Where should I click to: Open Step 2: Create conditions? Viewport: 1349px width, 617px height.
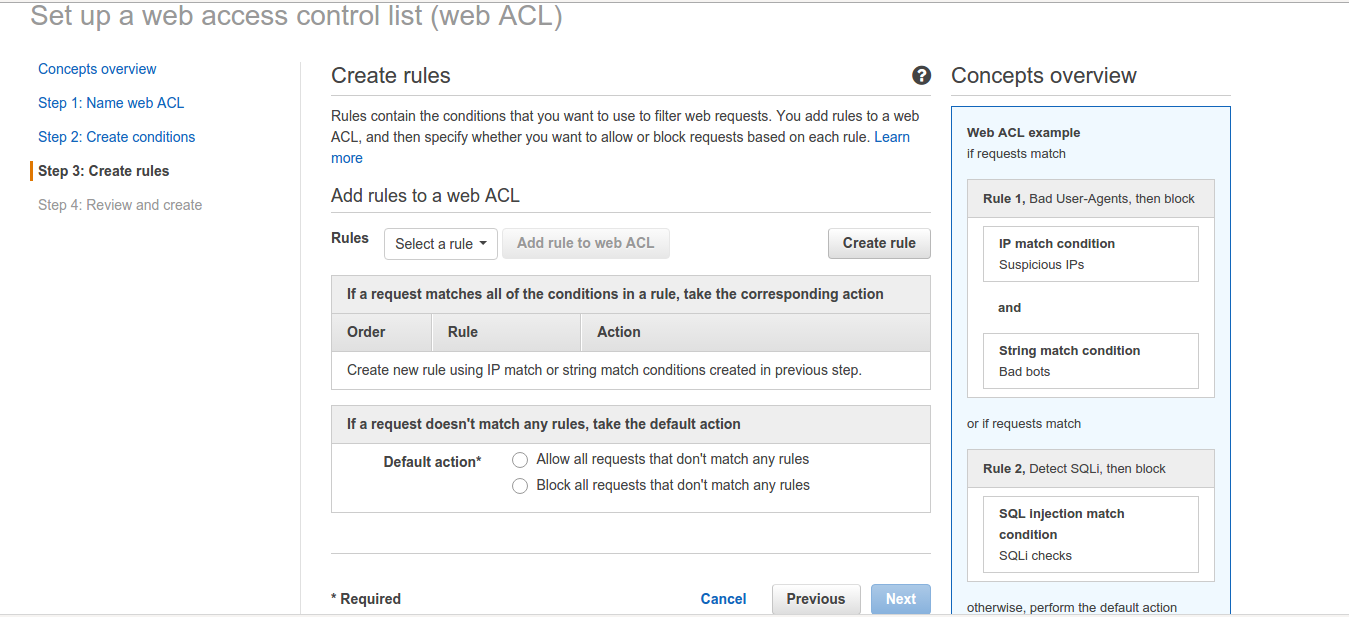click(116, 137)
